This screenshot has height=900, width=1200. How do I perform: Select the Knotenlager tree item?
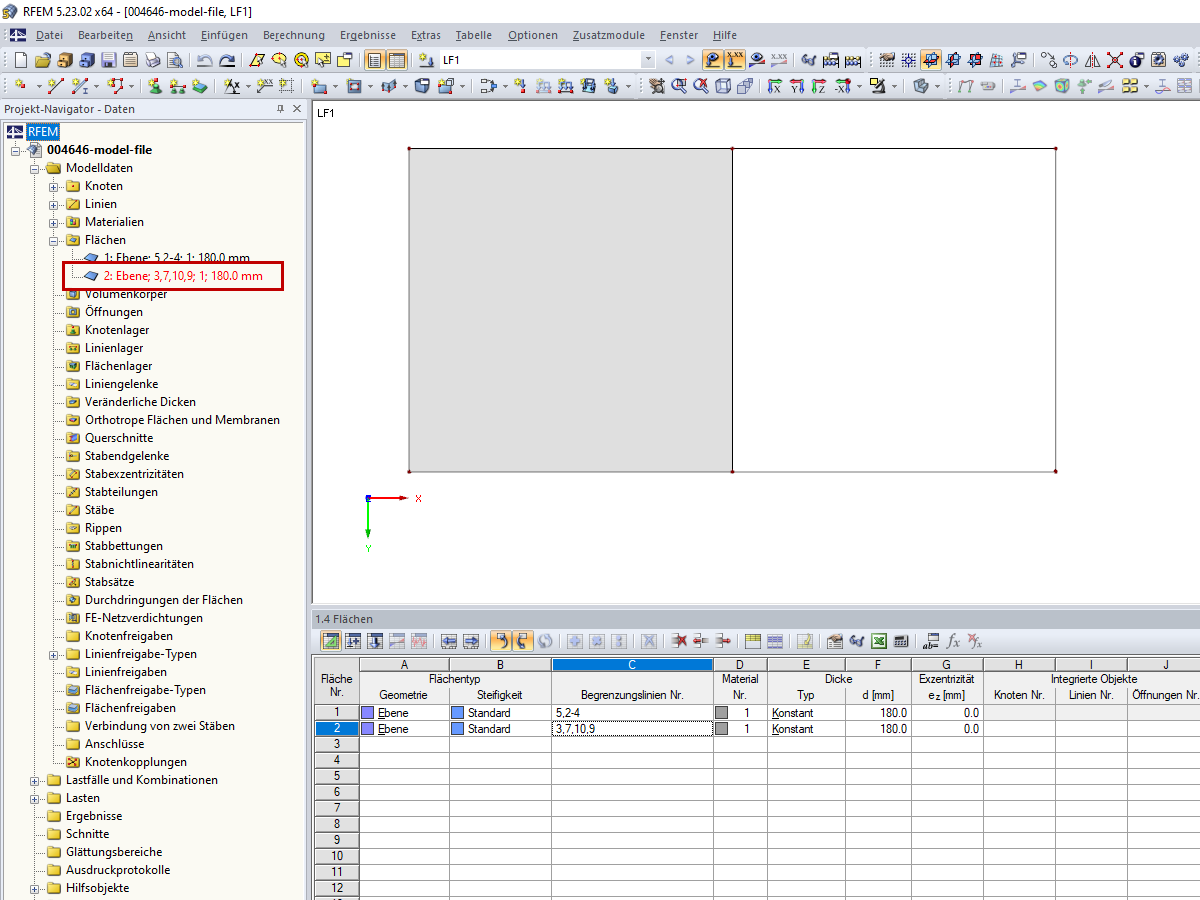pos(116,330)
